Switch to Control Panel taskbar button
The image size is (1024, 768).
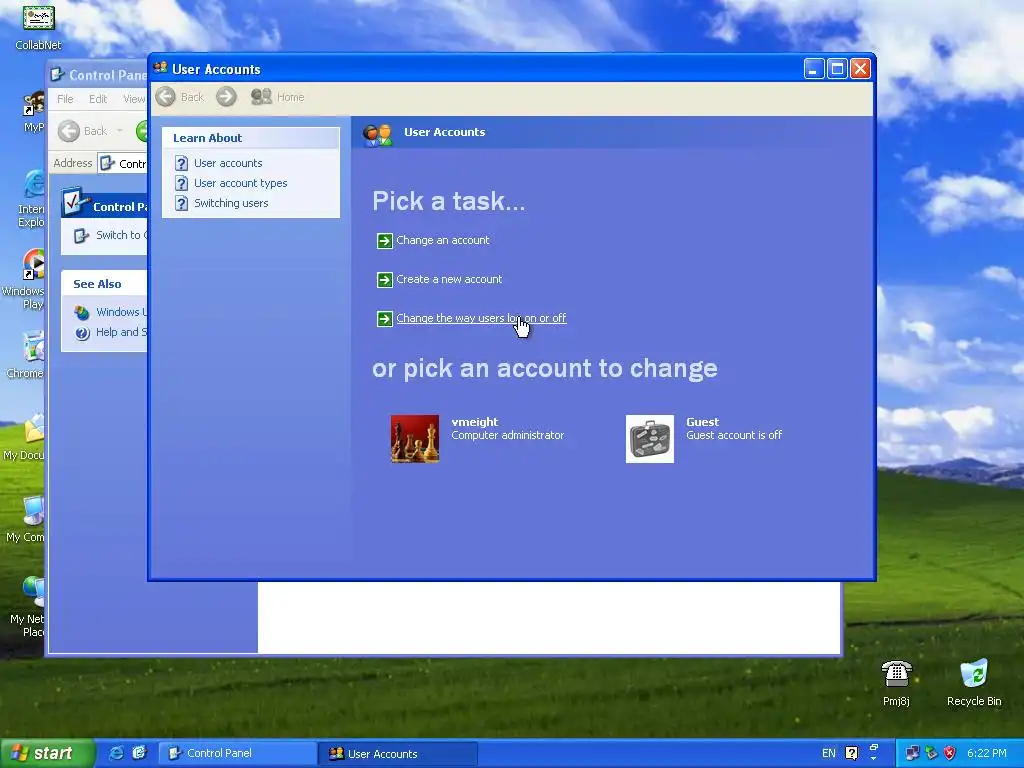238,753
